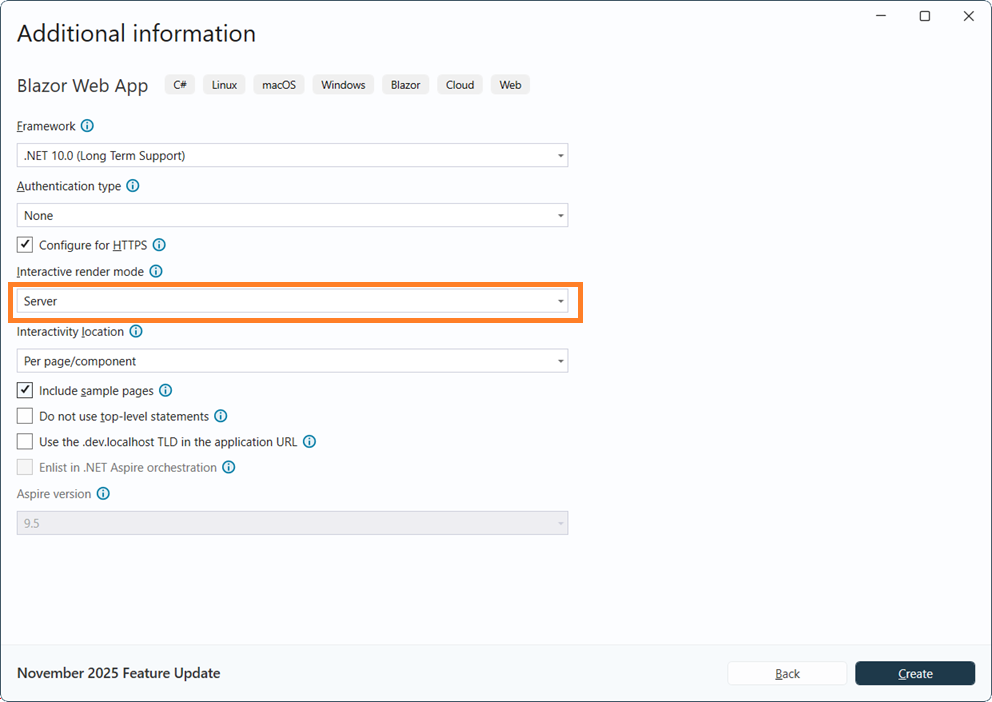The width and height of the screenshot is (992, 702).
Task: Click the Interactive render mode info icon
Action: coord(156,271)
